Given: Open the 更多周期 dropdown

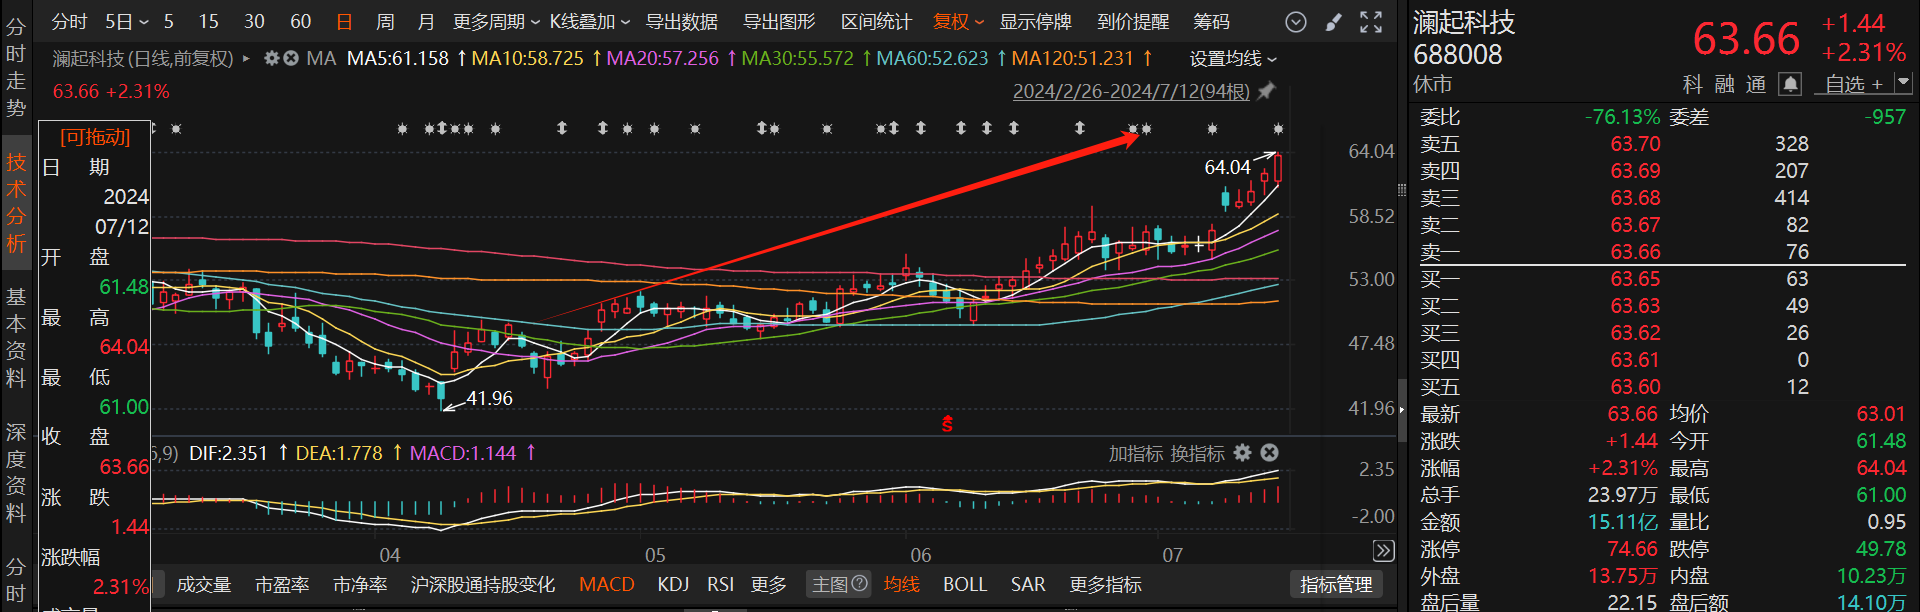Looking at the screenshot, I should (496, 22).
